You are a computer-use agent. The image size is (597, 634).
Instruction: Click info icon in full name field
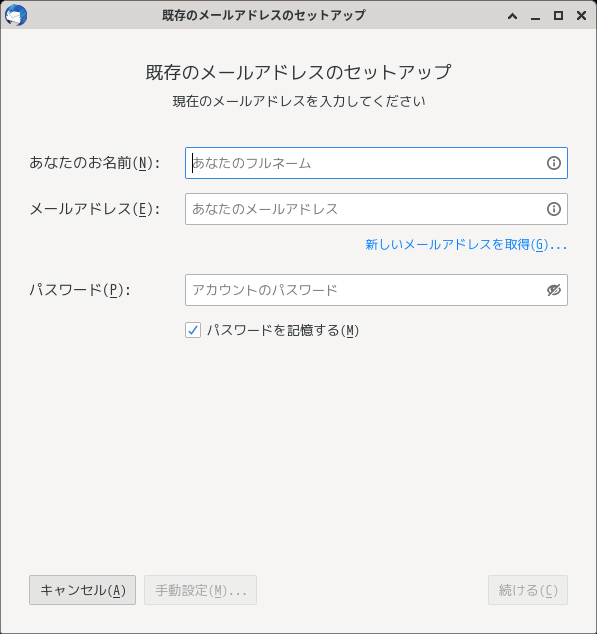tap(554, 163)
